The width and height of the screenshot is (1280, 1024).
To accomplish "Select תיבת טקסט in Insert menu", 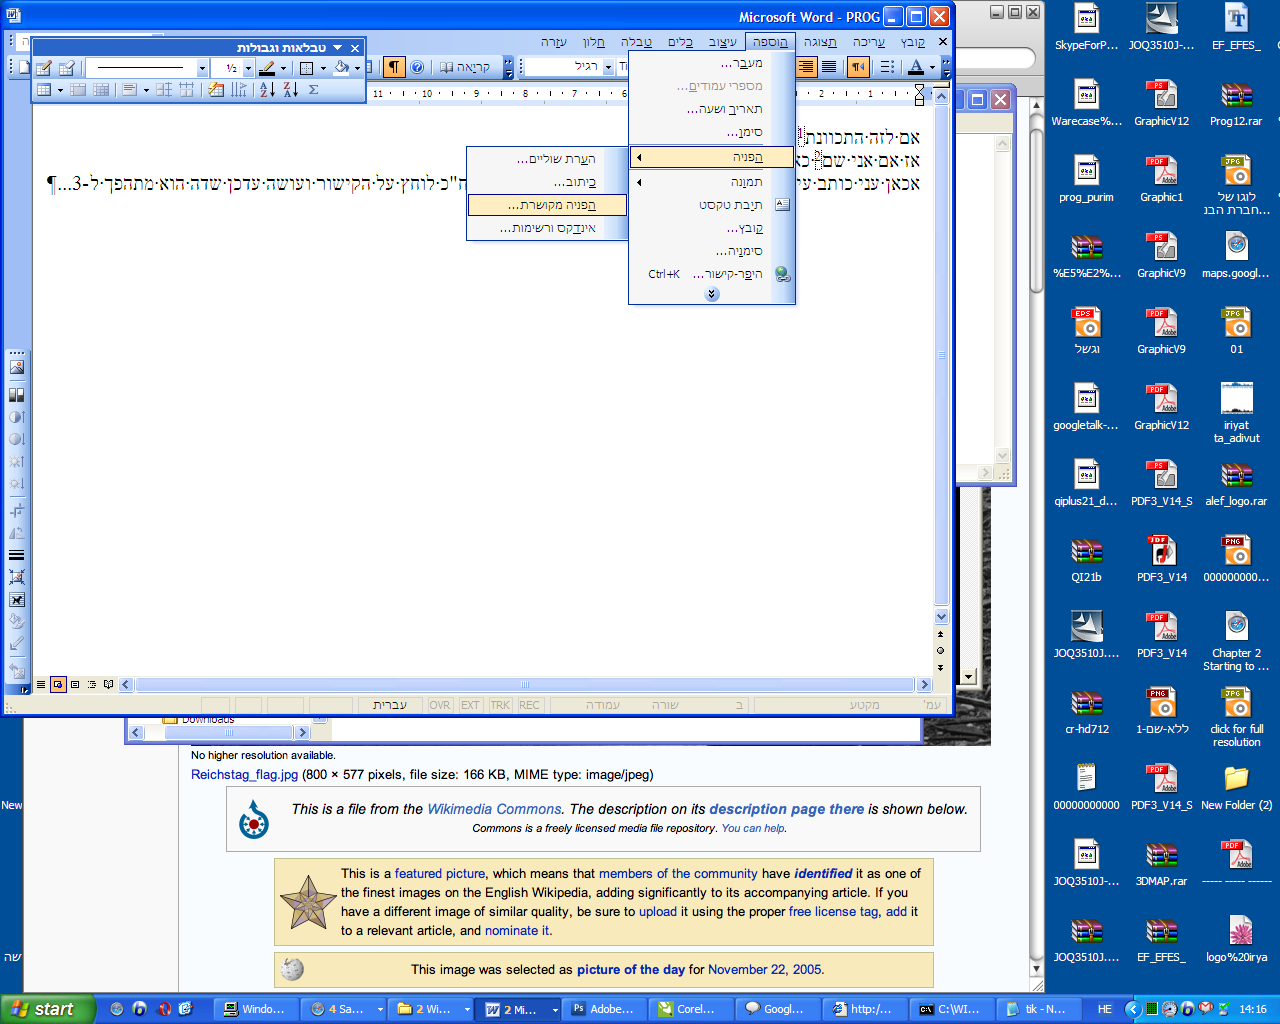I will (x=712, y=205).
